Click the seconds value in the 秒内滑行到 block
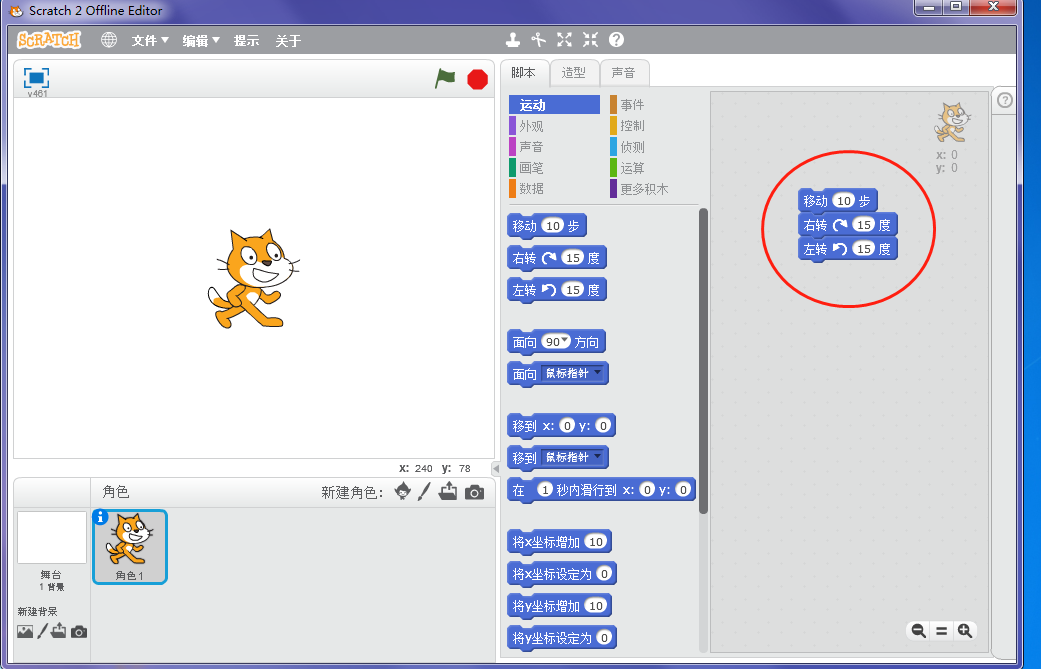 [544, 490]
